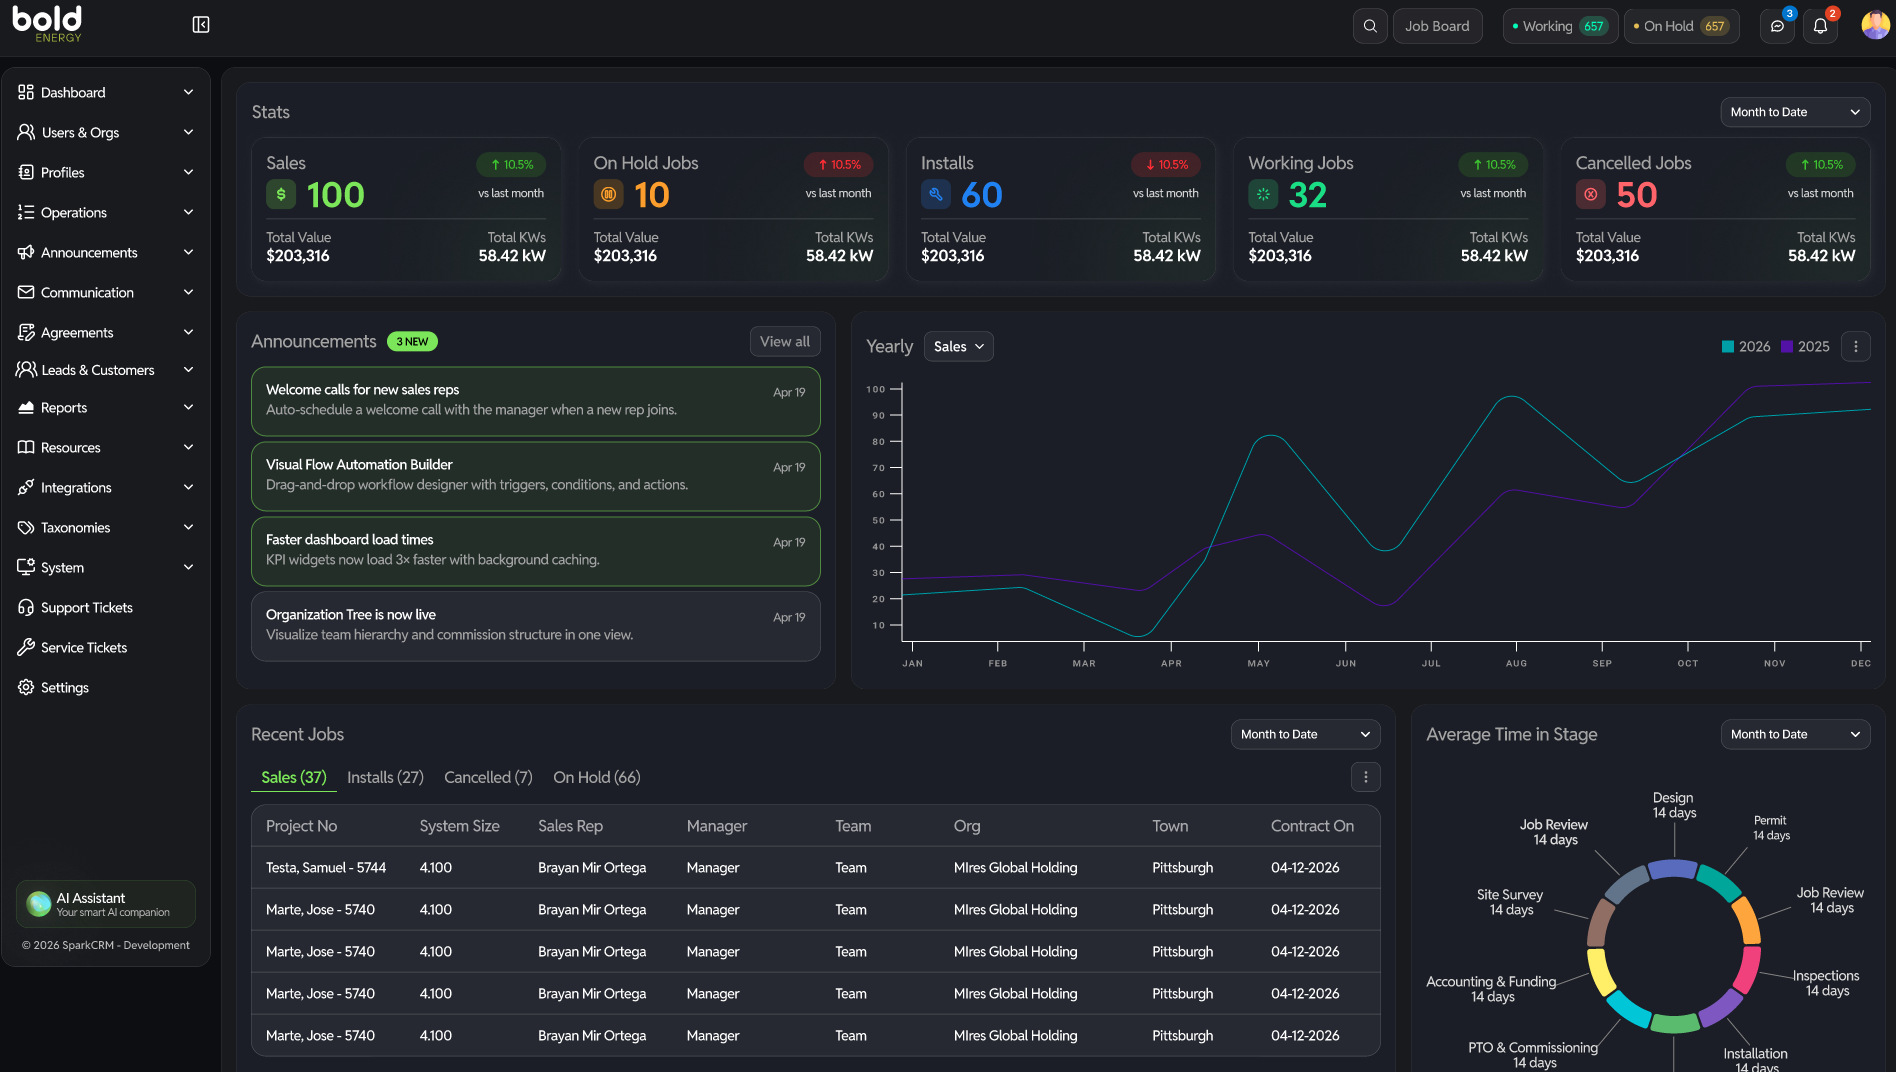Click the Support Tickets headset icon
Viewport: 1896px width, 1072px height.
26,607
